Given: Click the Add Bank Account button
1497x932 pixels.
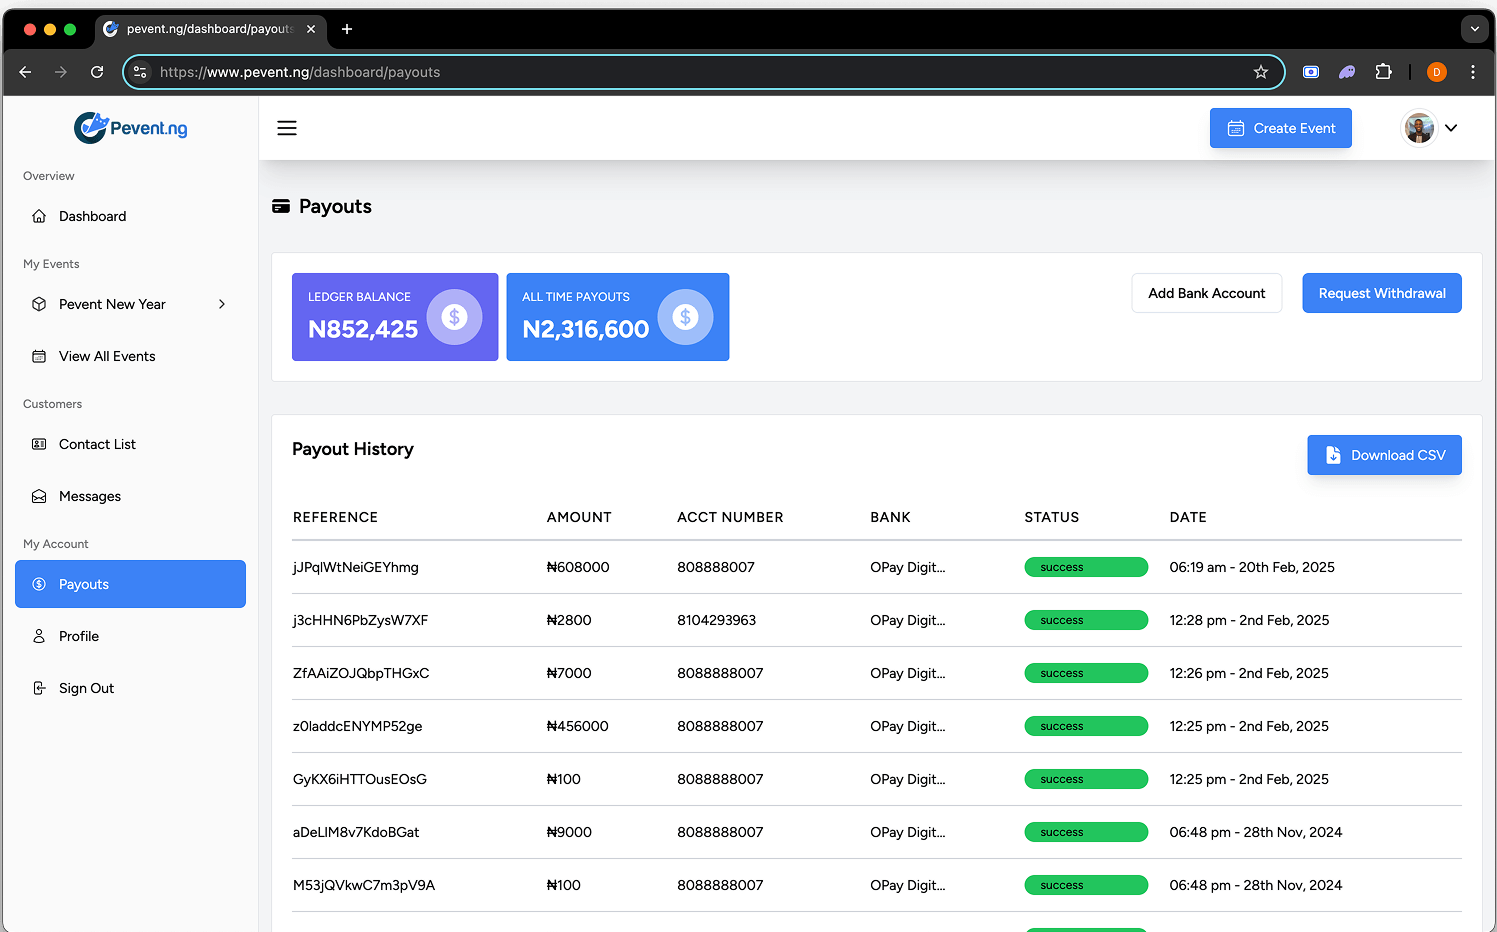Looking at the screenshot, I should pos(1206,293).
